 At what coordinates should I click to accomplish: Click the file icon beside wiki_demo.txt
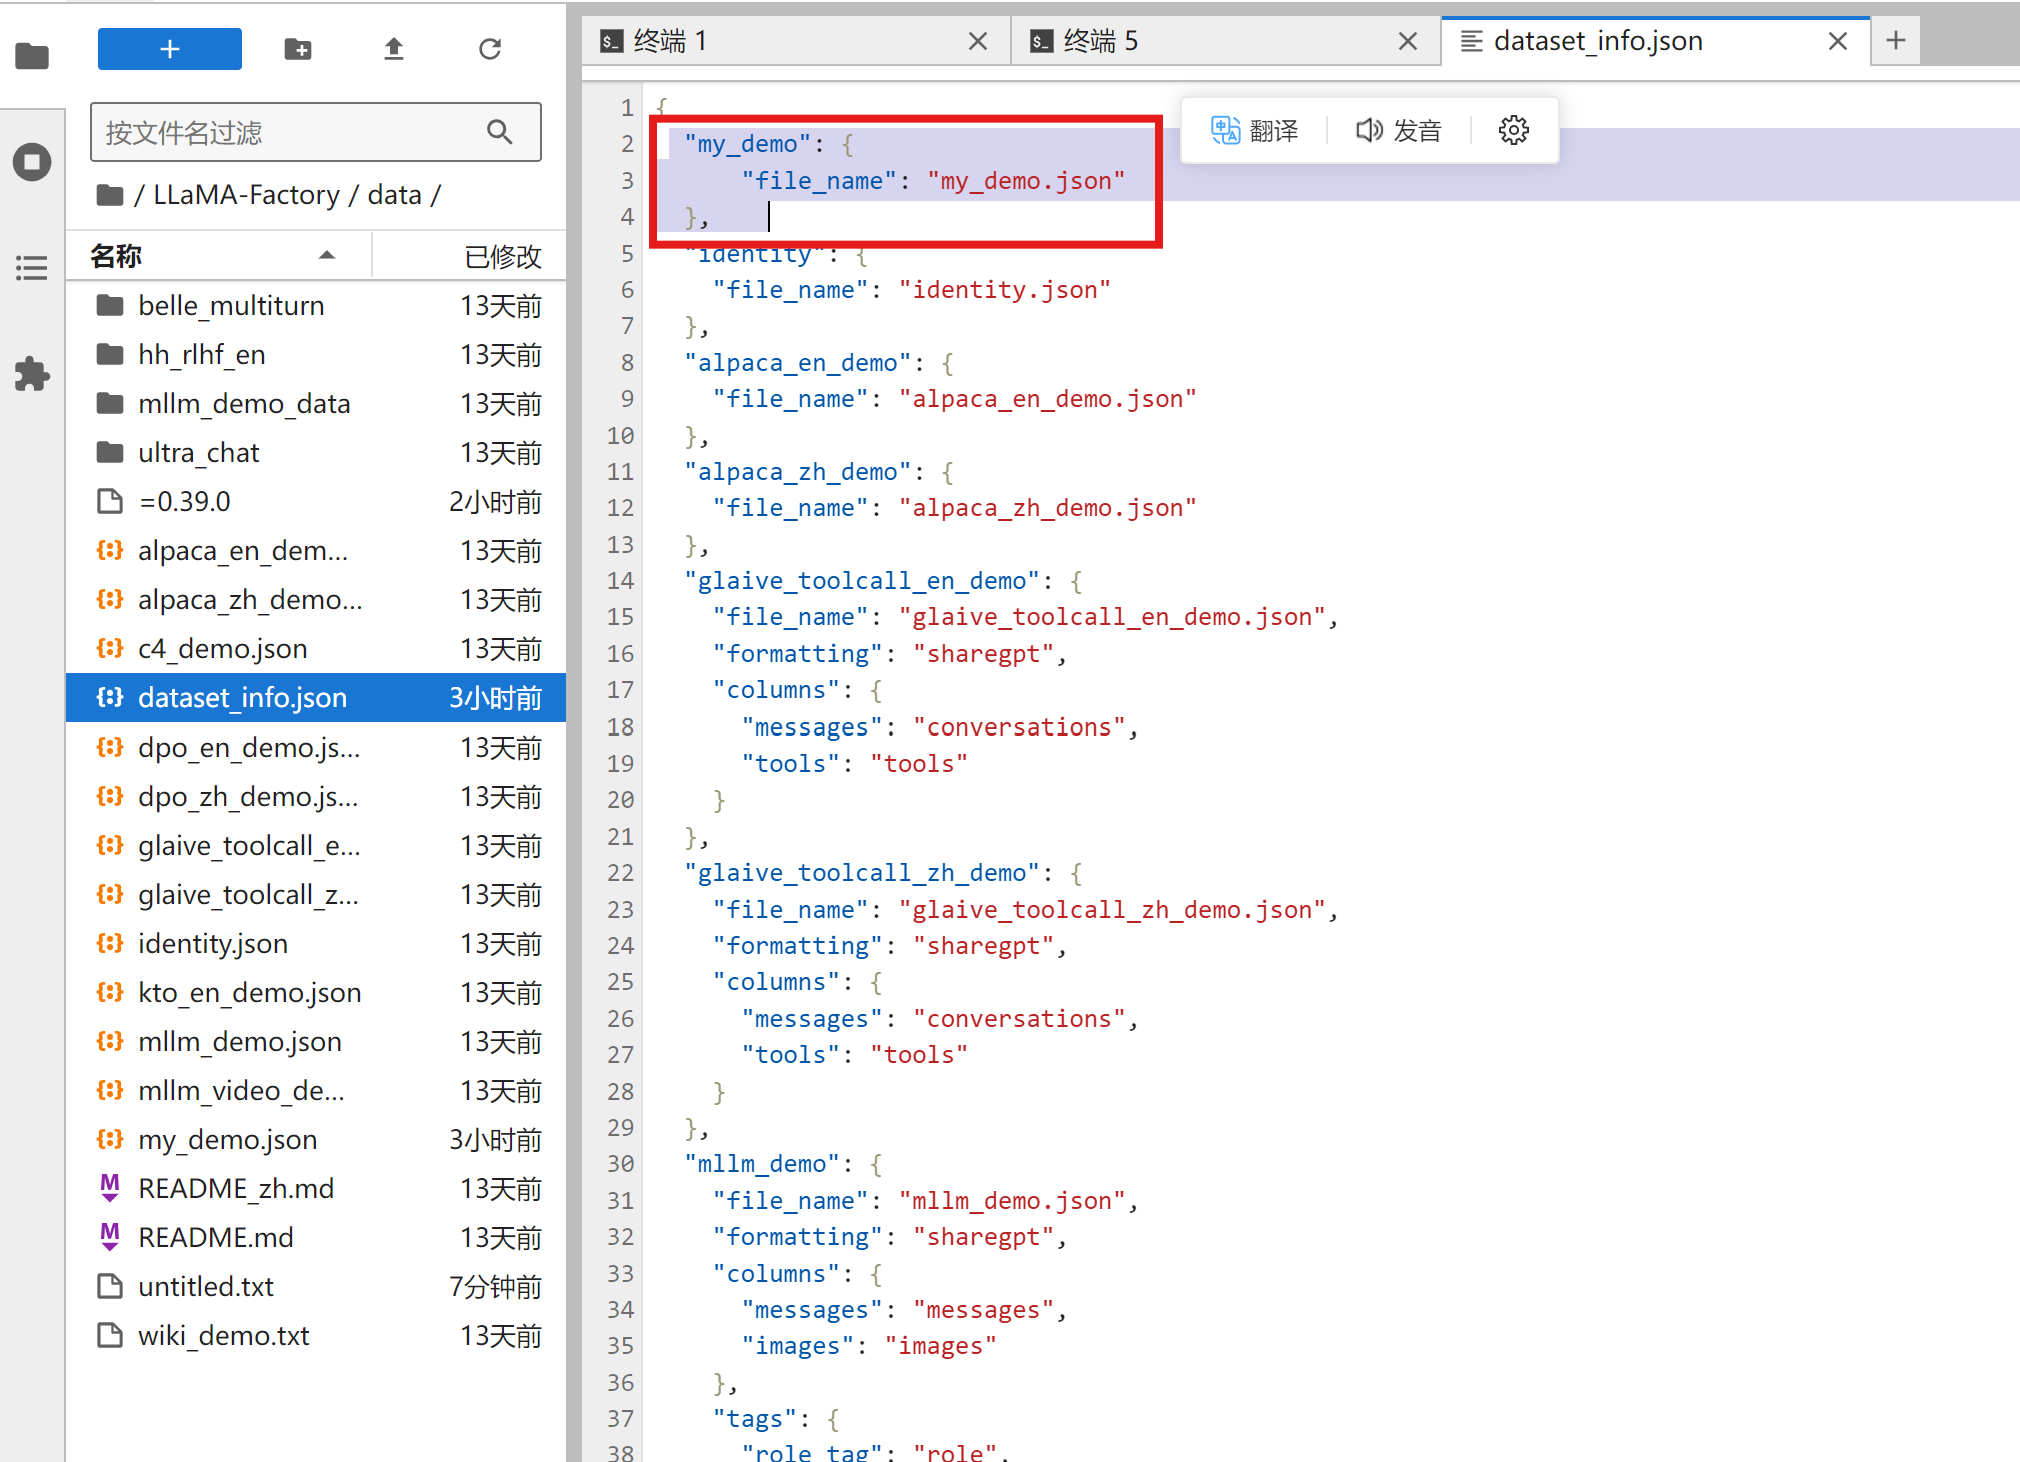pyautogui.click(x=110, y=1335)
